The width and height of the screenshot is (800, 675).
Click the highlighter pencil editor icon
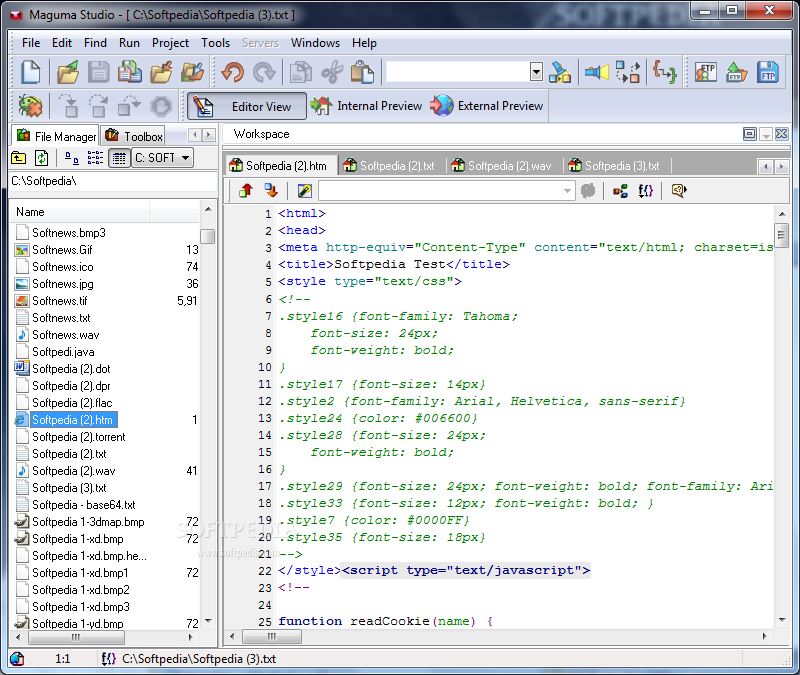[x=305, y=190]
